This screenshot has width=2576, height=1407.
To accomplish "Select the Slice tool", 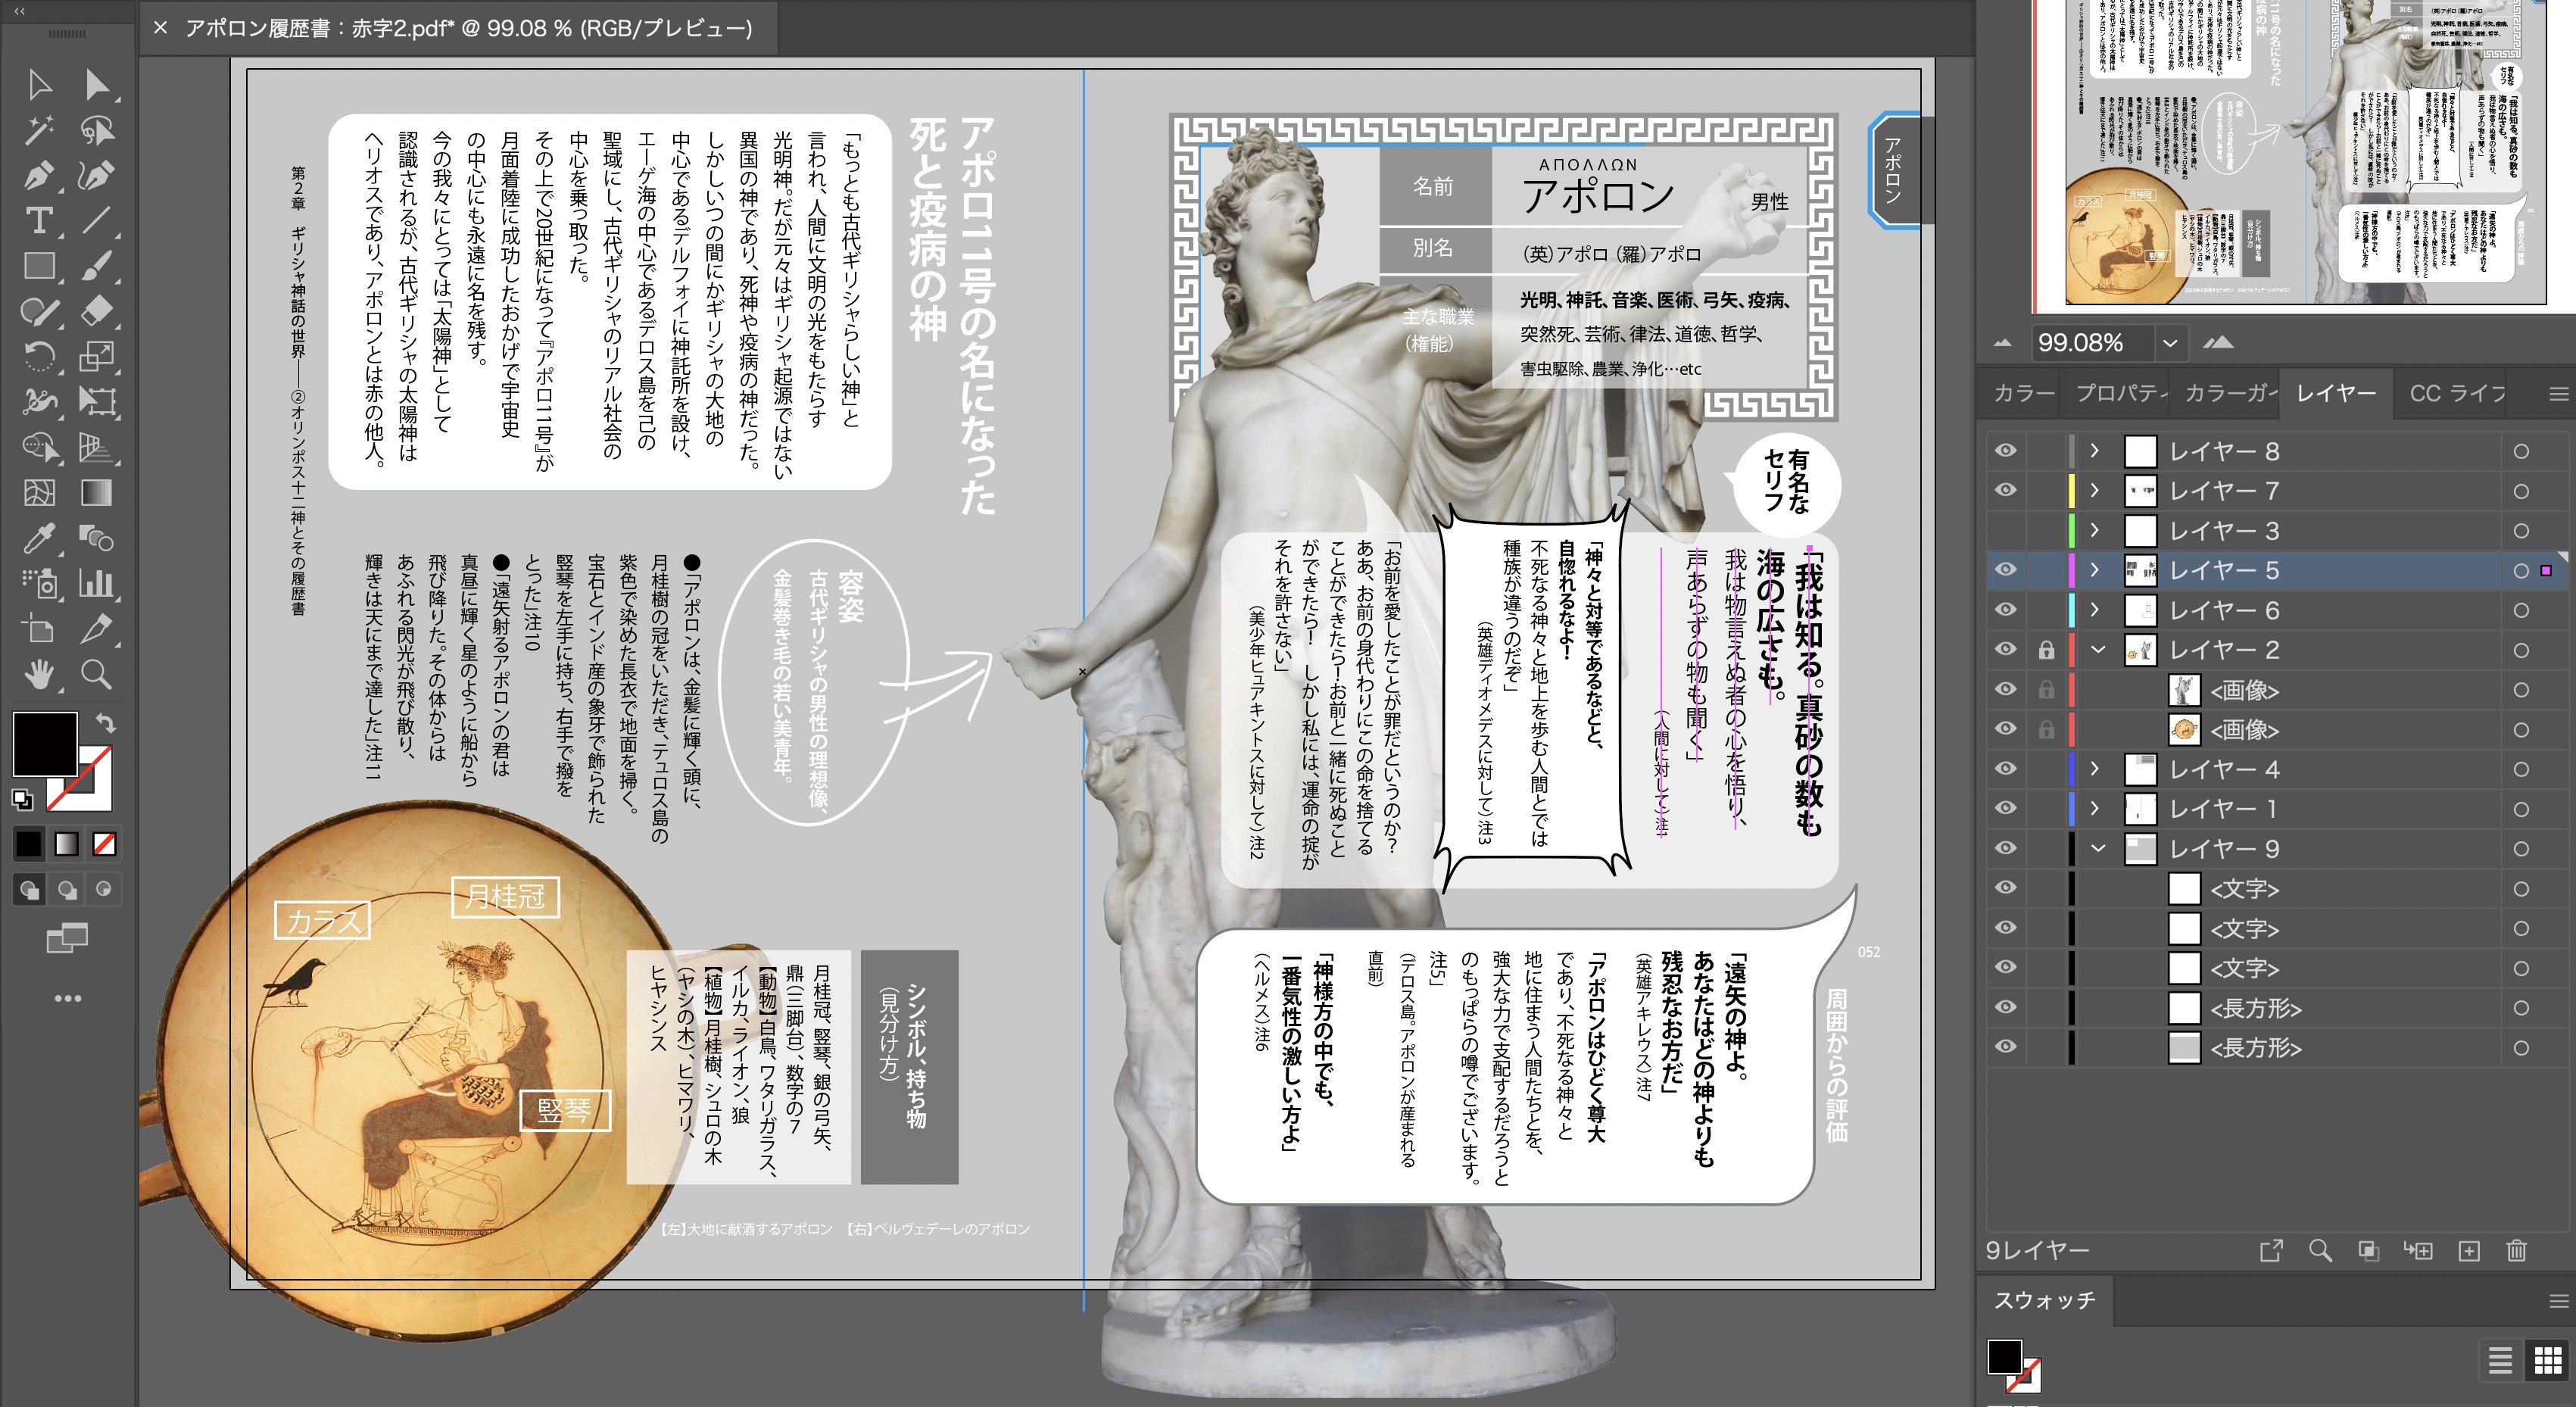I will tap(97, 629).
